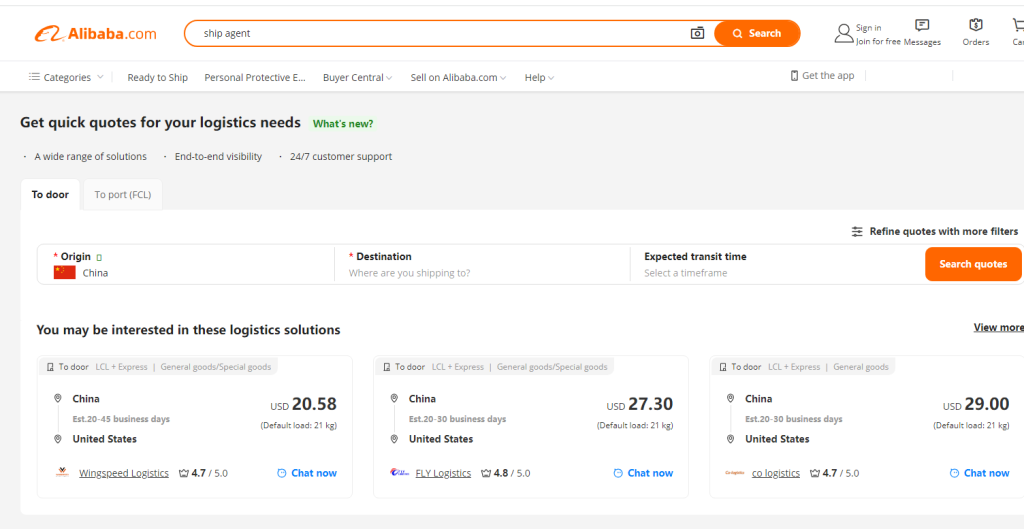
Task: Click the Wingspeed Logistics company logo
Action: point(62,473)
